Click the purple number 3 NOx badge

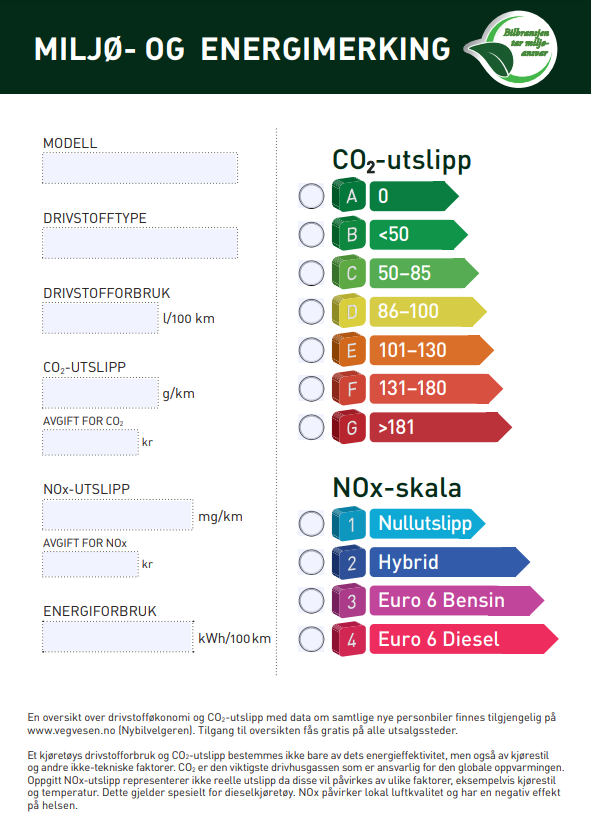[x=349, y=601]
